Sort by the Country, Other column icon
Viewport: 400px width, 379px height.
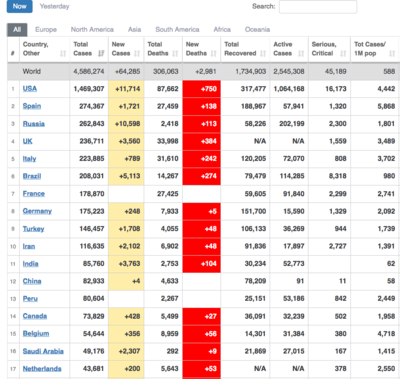[x=63, y=53]
